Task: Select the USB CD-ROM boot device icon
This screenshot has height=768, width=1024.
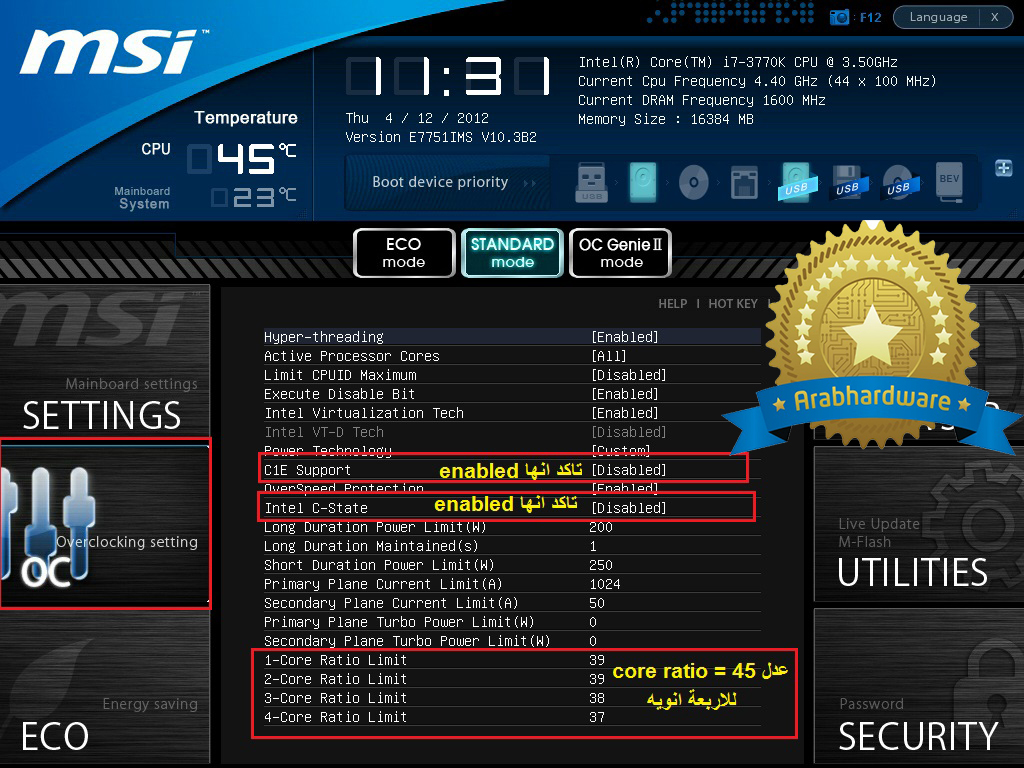Action: 899,182
